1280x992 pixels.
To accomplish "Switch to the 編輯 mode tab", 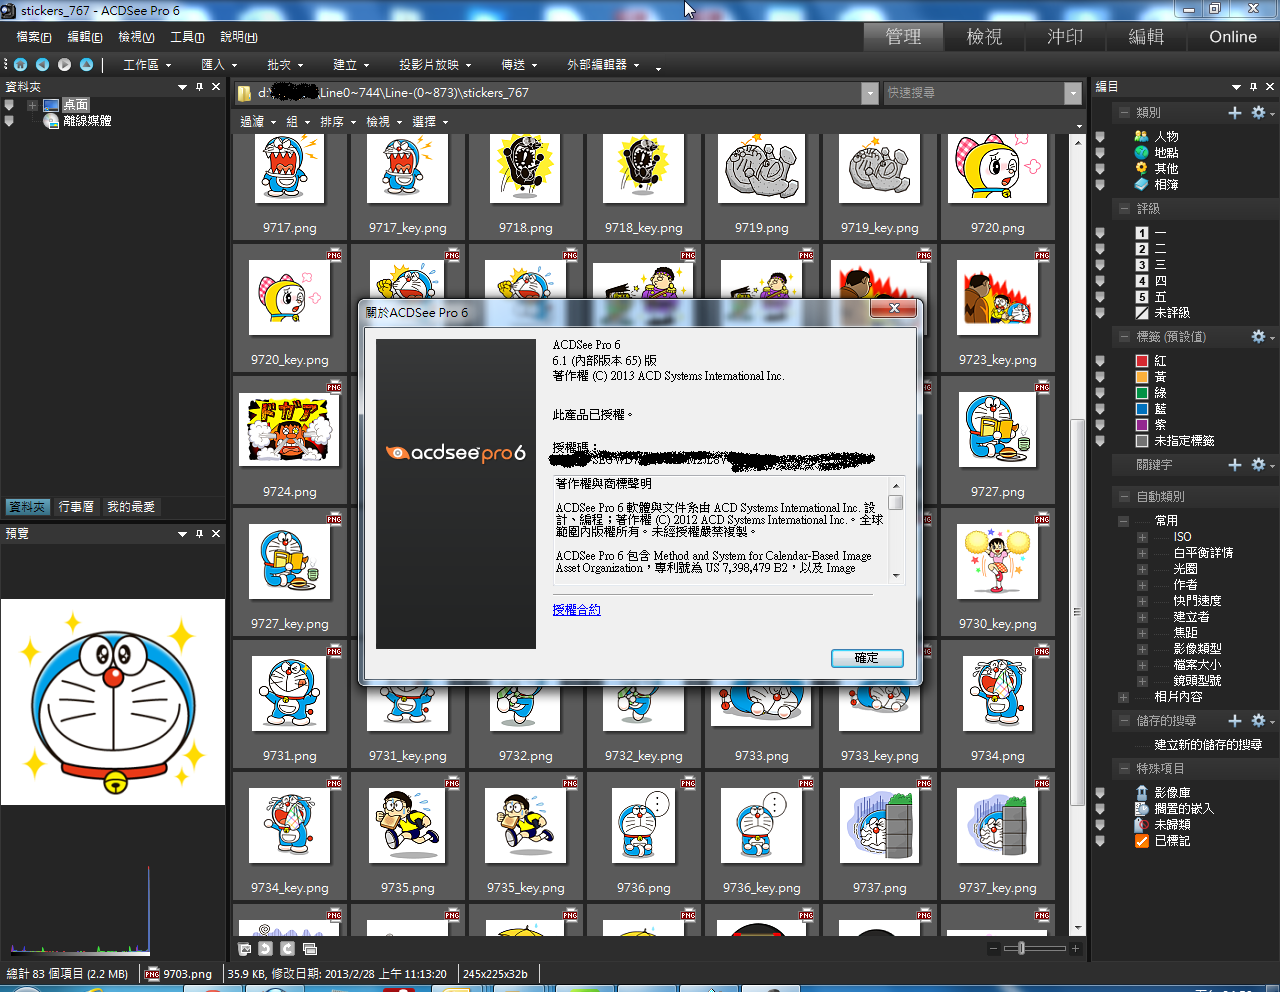I will (1145, 37).
